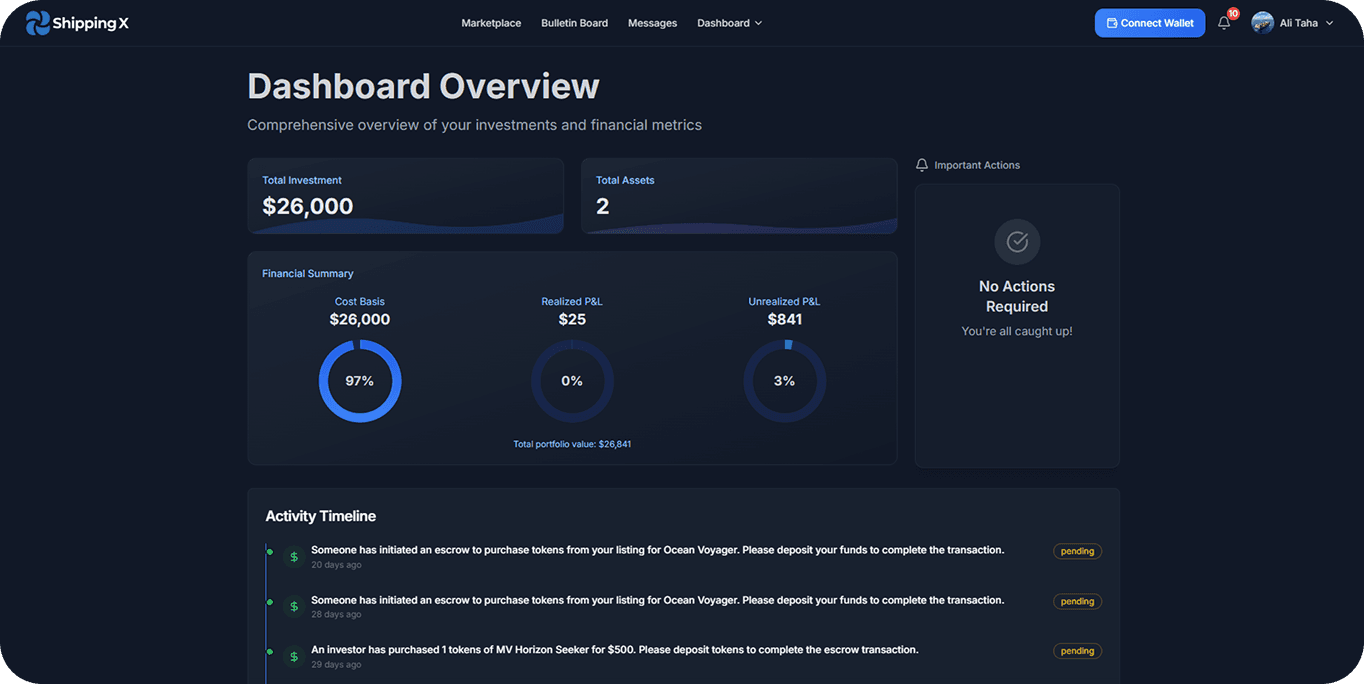The height and width of the screenshot is (684, 1364).
Task: Click the pending badge on the 20 days ago activity
Action: pyautogui.click(x=1077, y=551)
